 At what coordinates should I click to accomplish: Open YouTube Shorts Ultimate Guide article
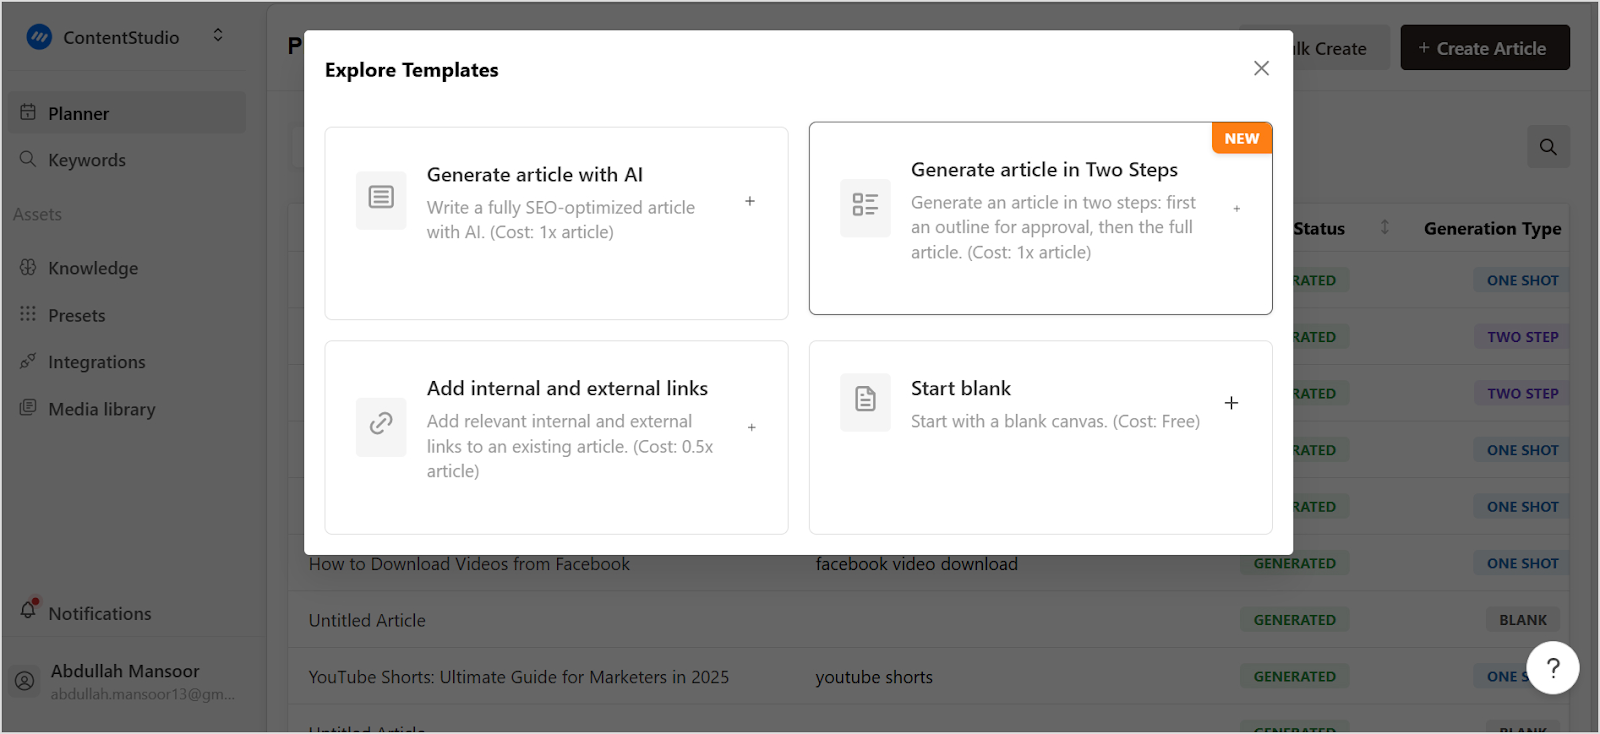click(519, 677)
